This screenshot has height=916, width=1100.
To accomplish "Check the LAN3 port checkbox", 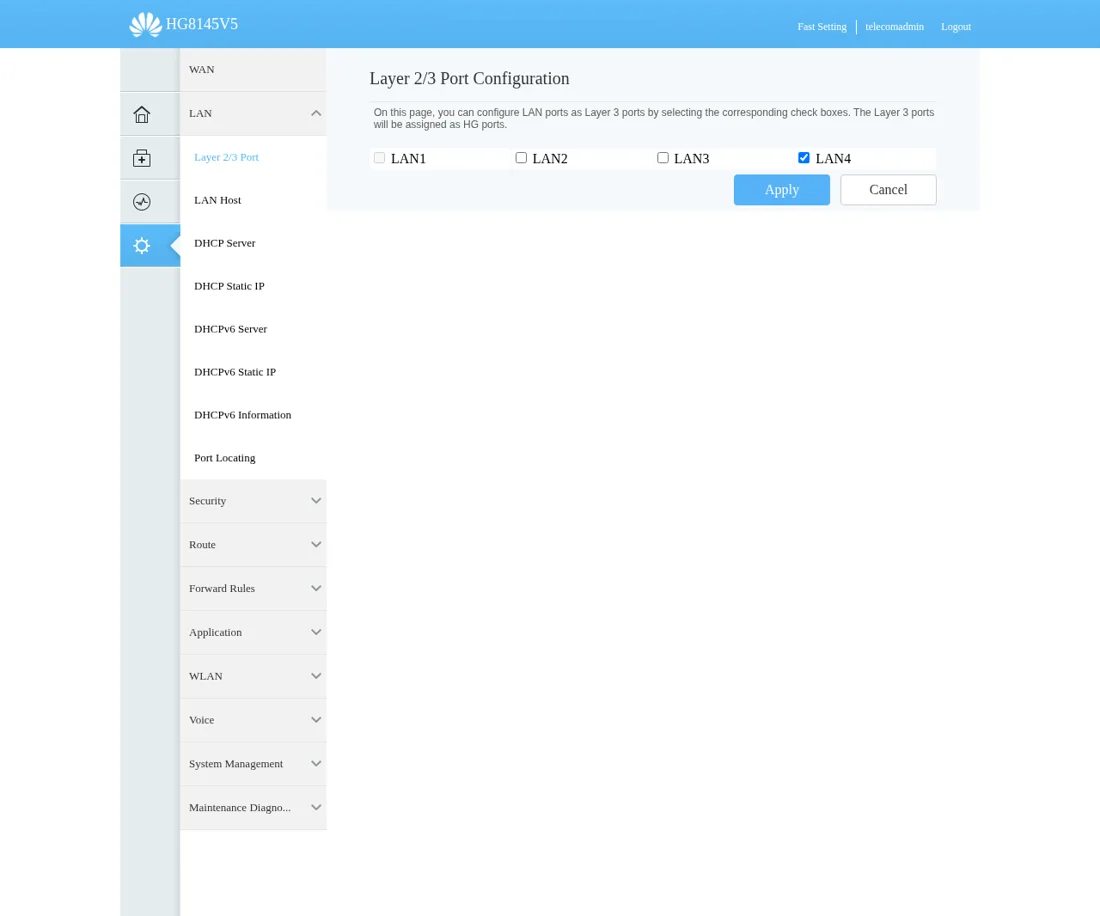I will pyautogui.click(x=663, y=158).
